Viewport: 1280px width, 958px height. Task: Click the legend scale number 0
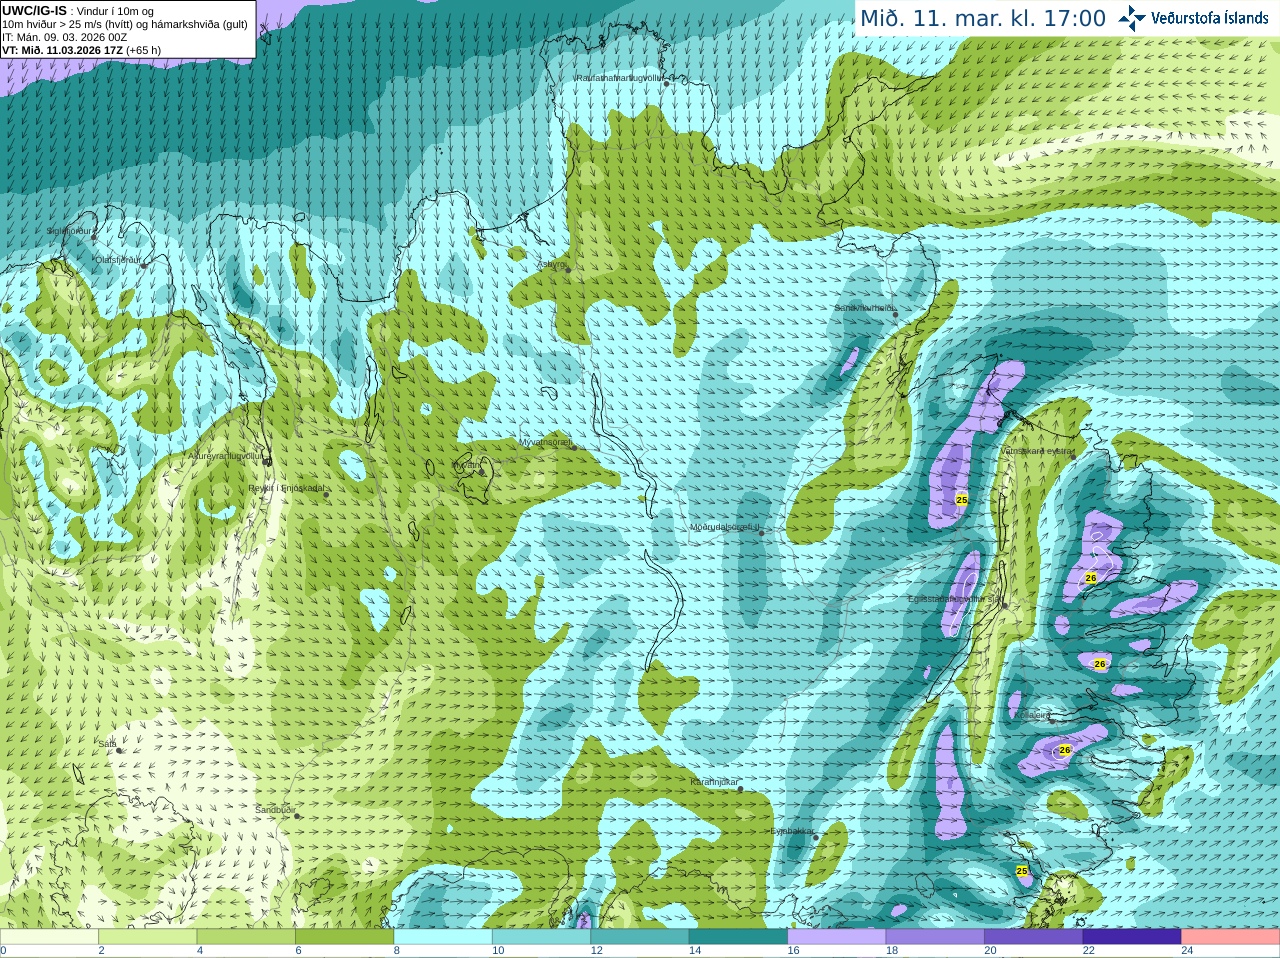(3, 951)
